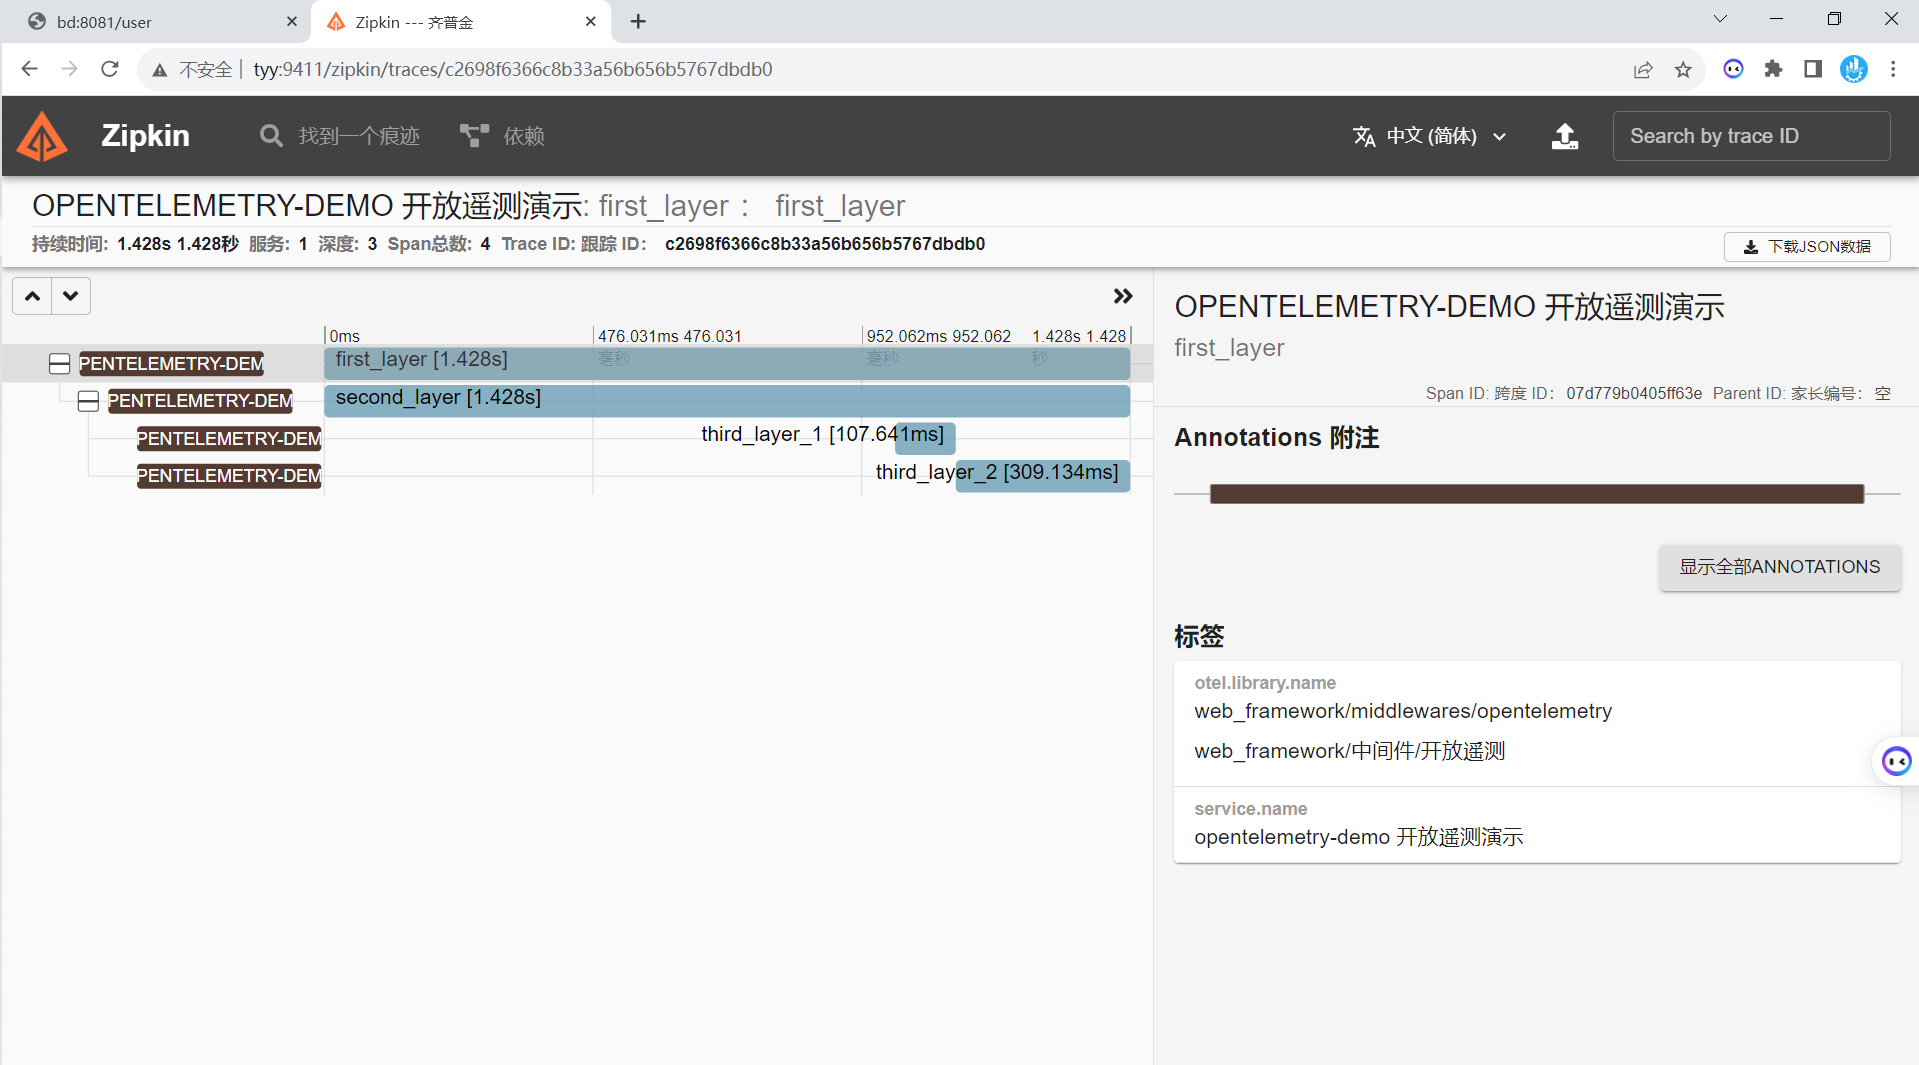Focus the Search by trace ID field
Screen dimensions: 1919x1065
(x=1751, y=136)
